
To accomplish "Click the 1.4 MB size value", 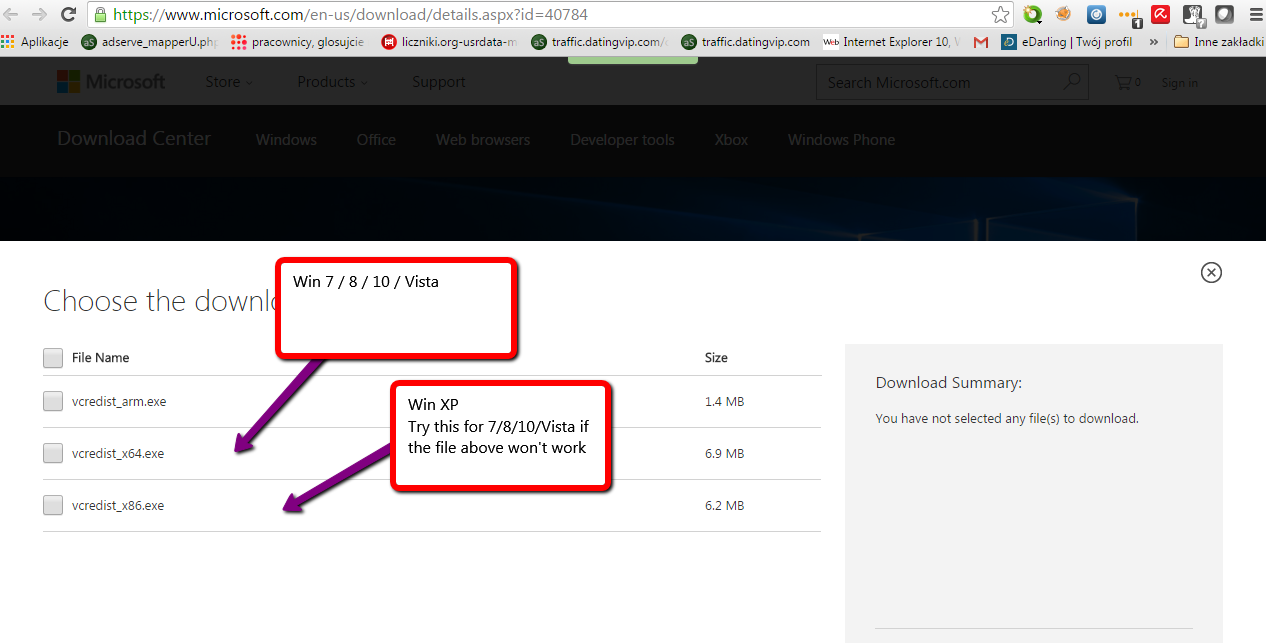I will click(724, 402).
